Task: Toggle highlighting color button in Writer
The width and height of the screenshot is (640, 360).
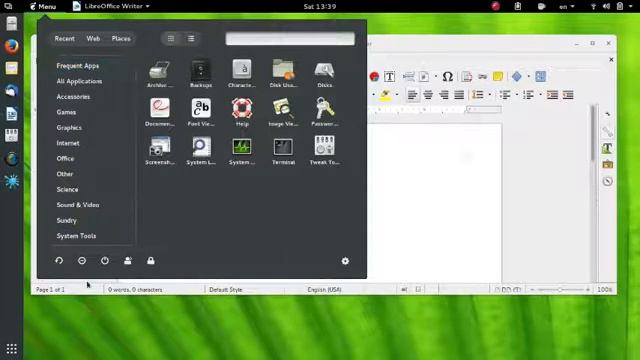Action: coord(384,95)
